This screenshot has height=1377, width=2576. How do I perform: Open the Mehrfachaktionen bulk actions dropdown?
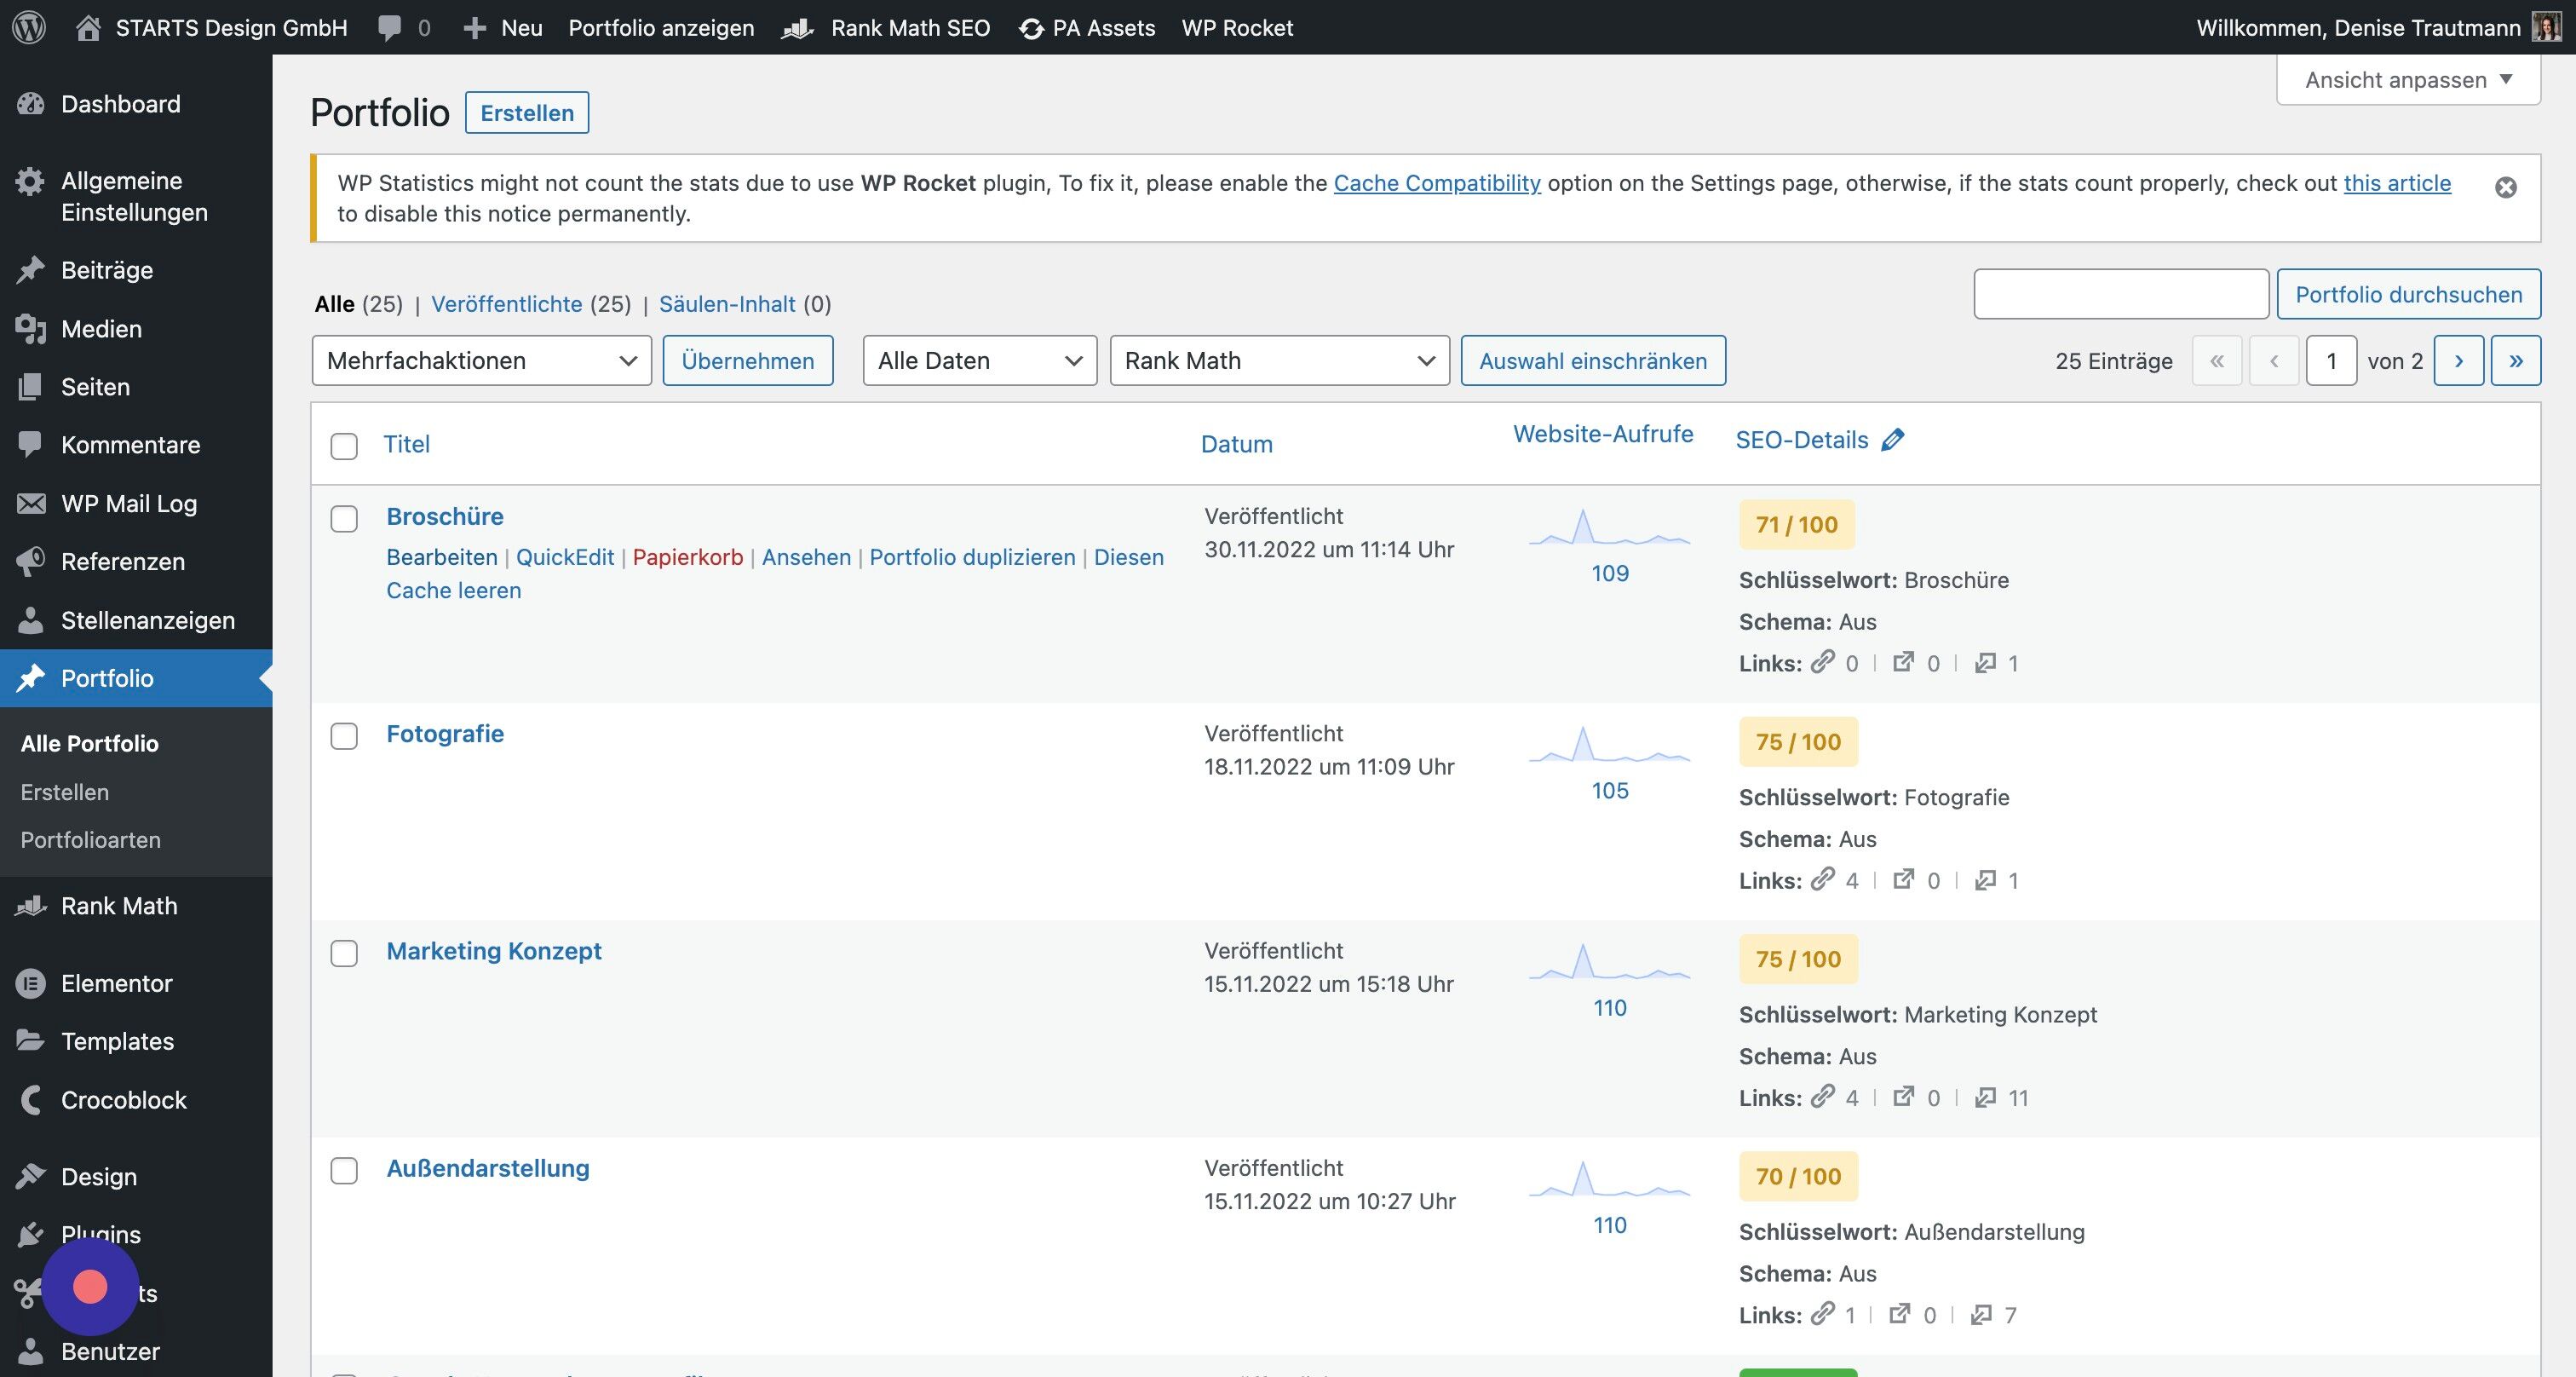482,360
